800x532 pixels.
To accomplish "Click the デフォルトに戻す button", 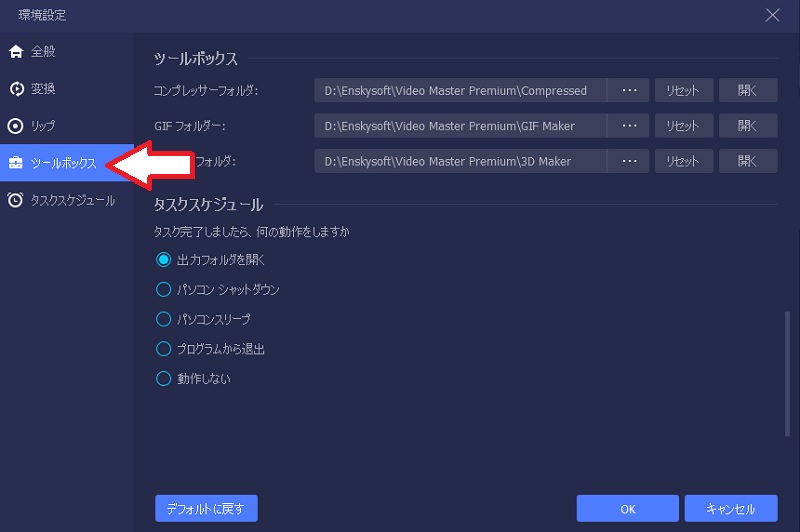I will pos(206,509).
